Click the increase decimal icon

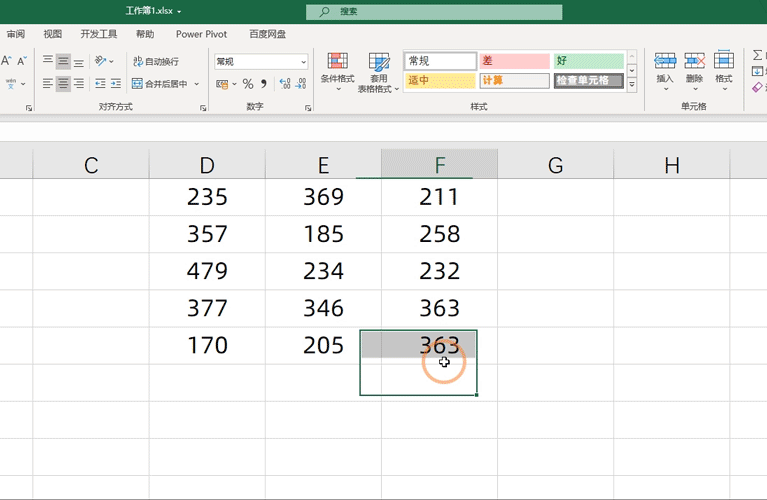coord(285,84)
